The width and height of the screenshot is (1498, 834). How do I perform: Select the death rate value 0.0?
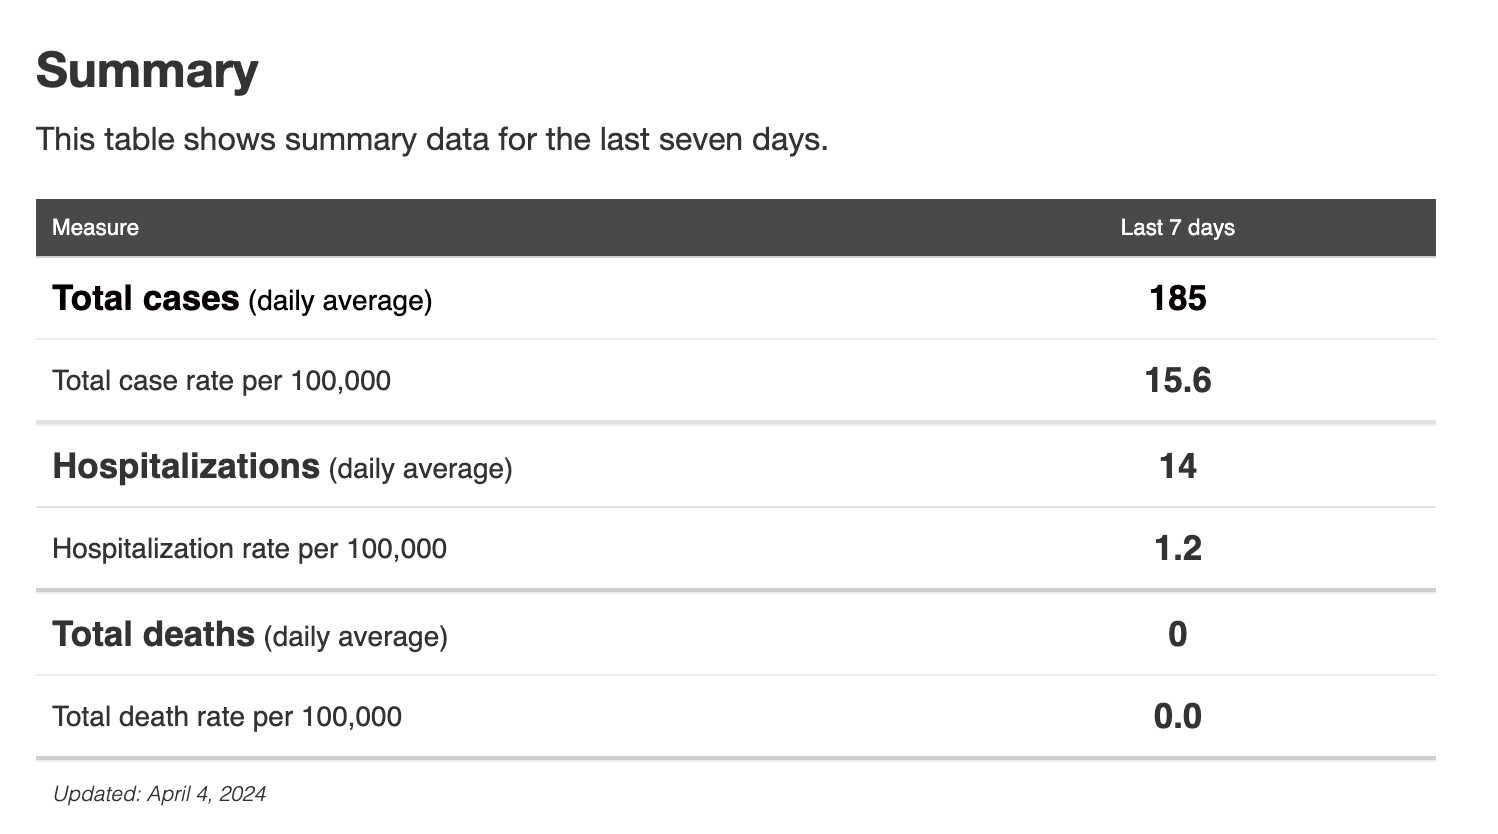point(1177,716)
